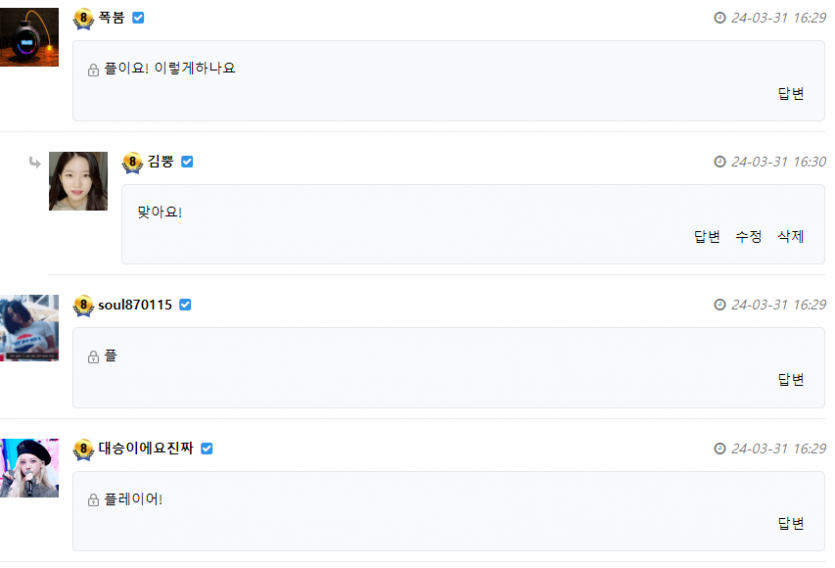Screen dimensions: 835x568
Task: Click the lock icon in 플레이어! comment
Action: click(93, 500)
